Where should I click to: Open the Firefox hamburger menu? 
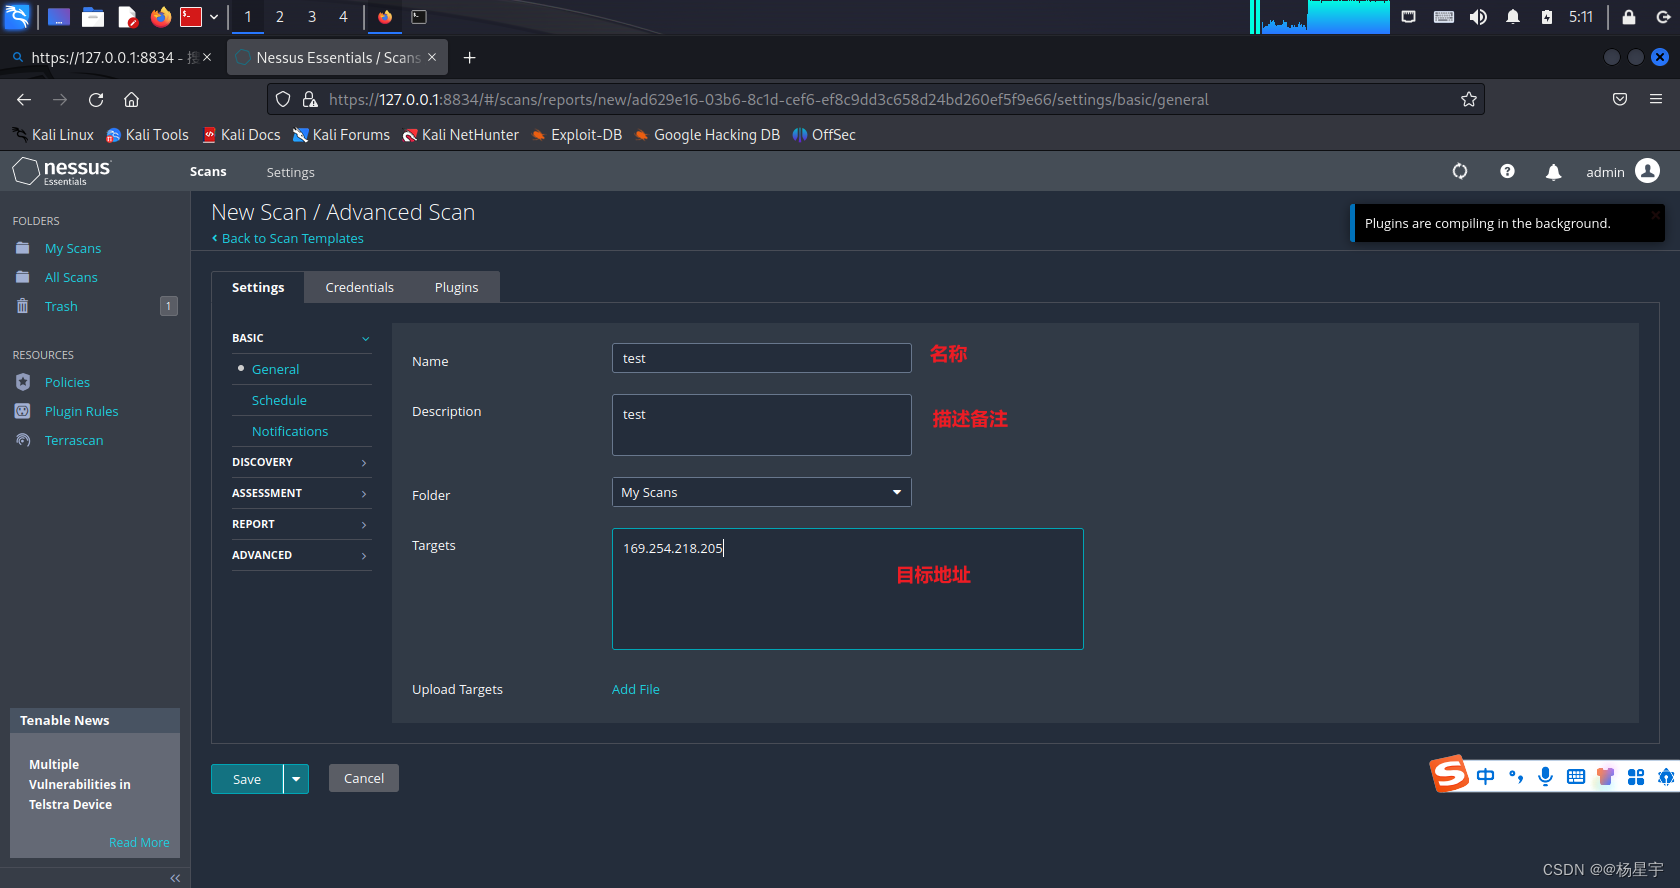tap(1656, 99)
